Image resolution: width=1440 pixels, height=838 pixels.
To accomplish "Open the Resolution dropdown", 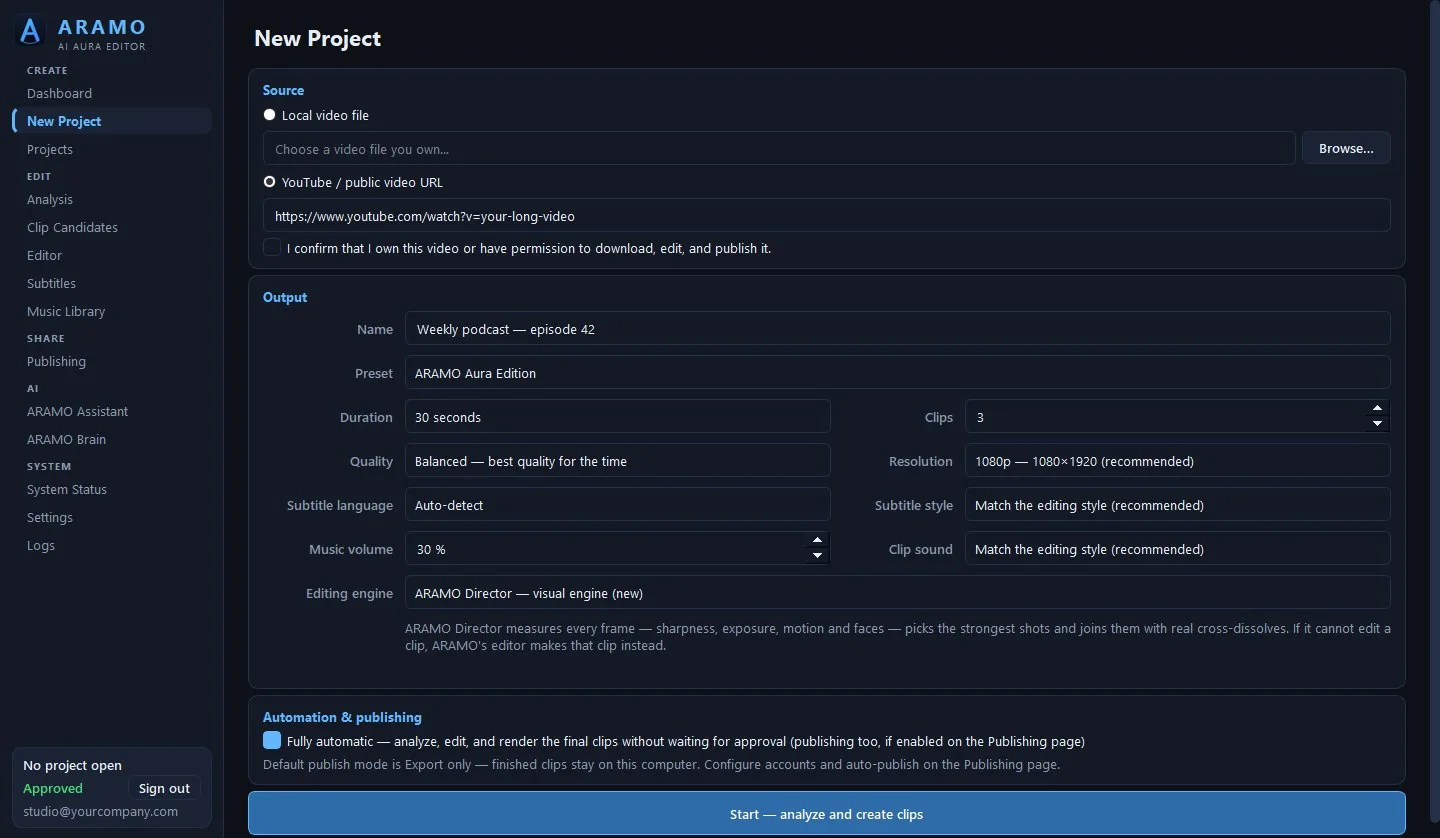I will point(1177,460).
